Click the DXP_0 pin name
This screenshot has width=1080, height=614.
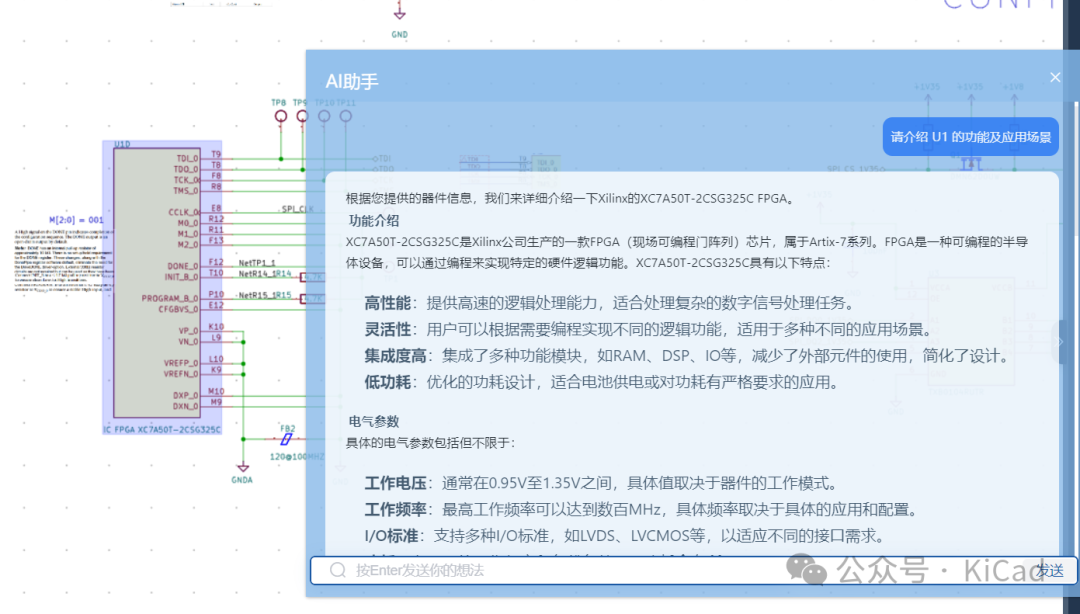click(x=186, y=396)
